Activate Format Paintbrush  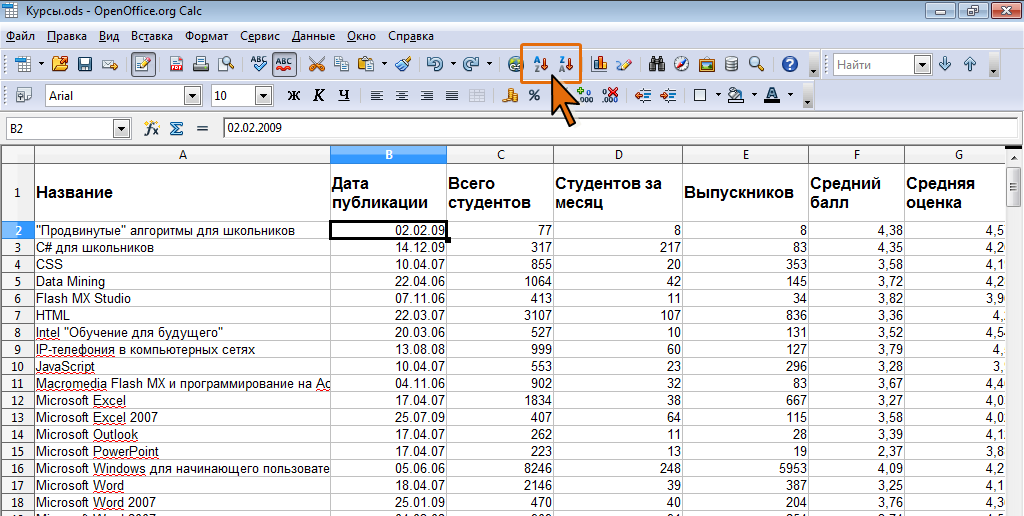point(404,64)
